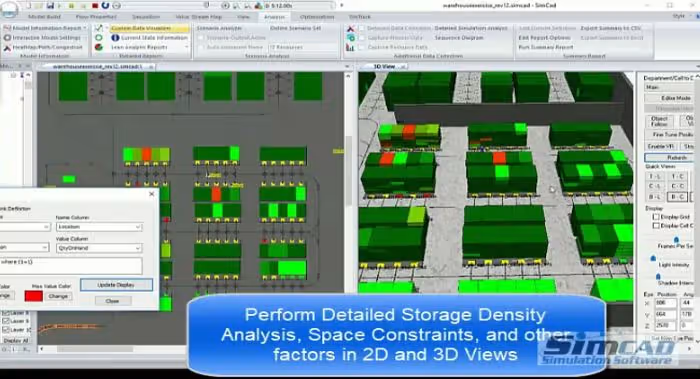Click the where clause text field
700x379 pixels.
point(71,266)
